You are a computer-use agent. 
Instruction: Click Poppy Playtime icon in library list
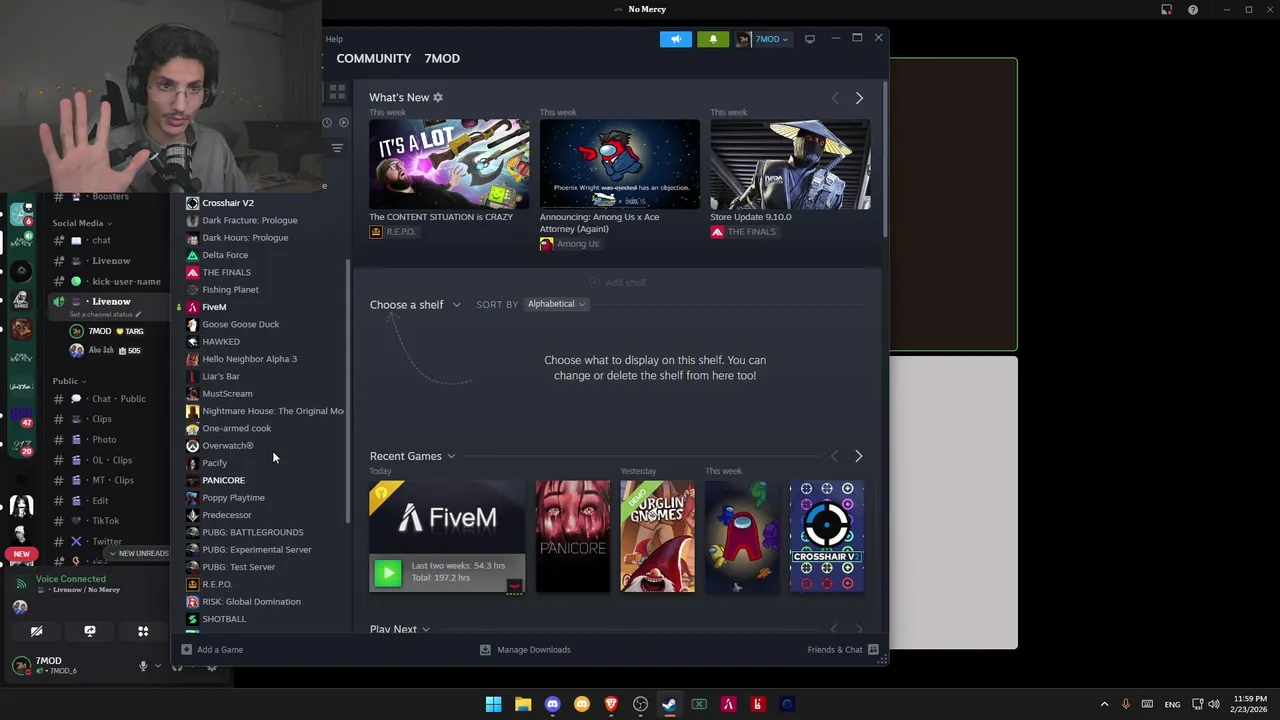pyautogui.click(x=193, y=497)
